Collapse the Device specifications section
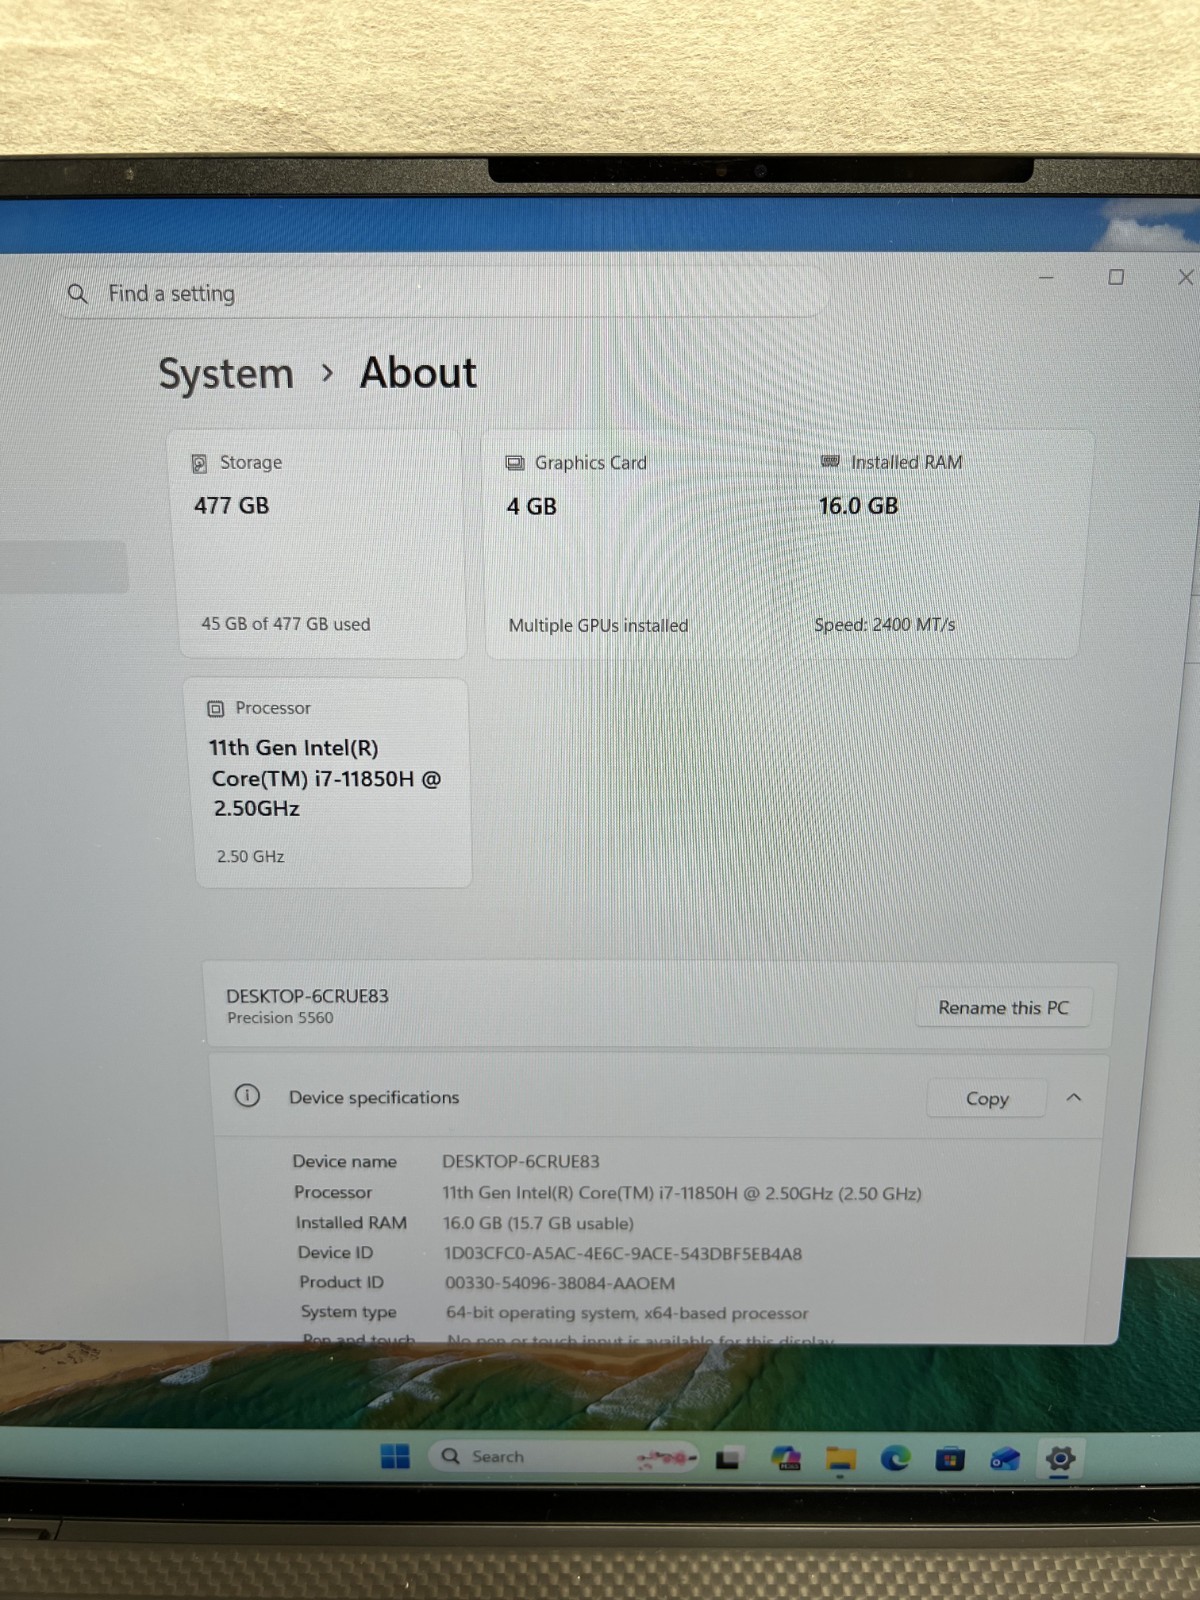The width and height of the screenshot is (1200, 1600). click(x=1074, y=1097)
